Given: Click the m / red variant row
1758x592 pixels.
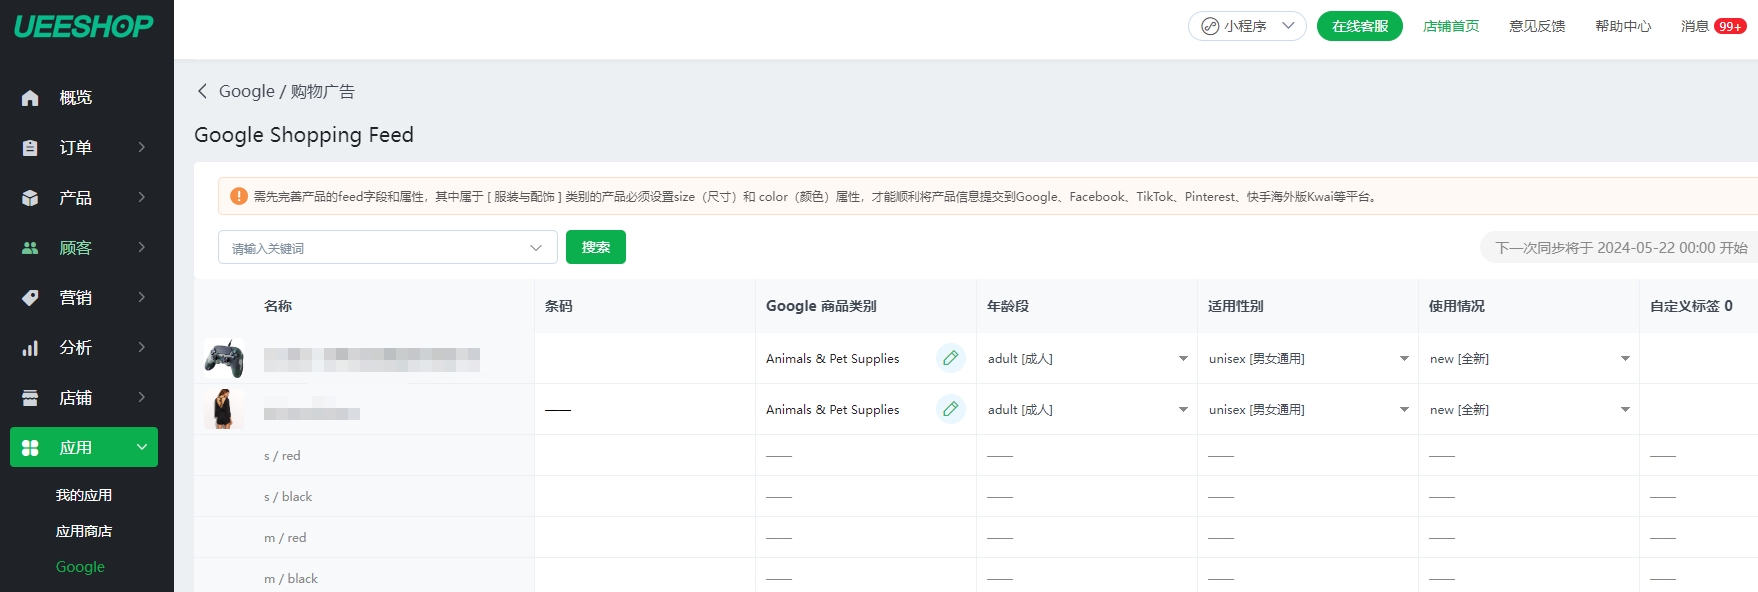Looking at the screenshot, I should [976, 537].
